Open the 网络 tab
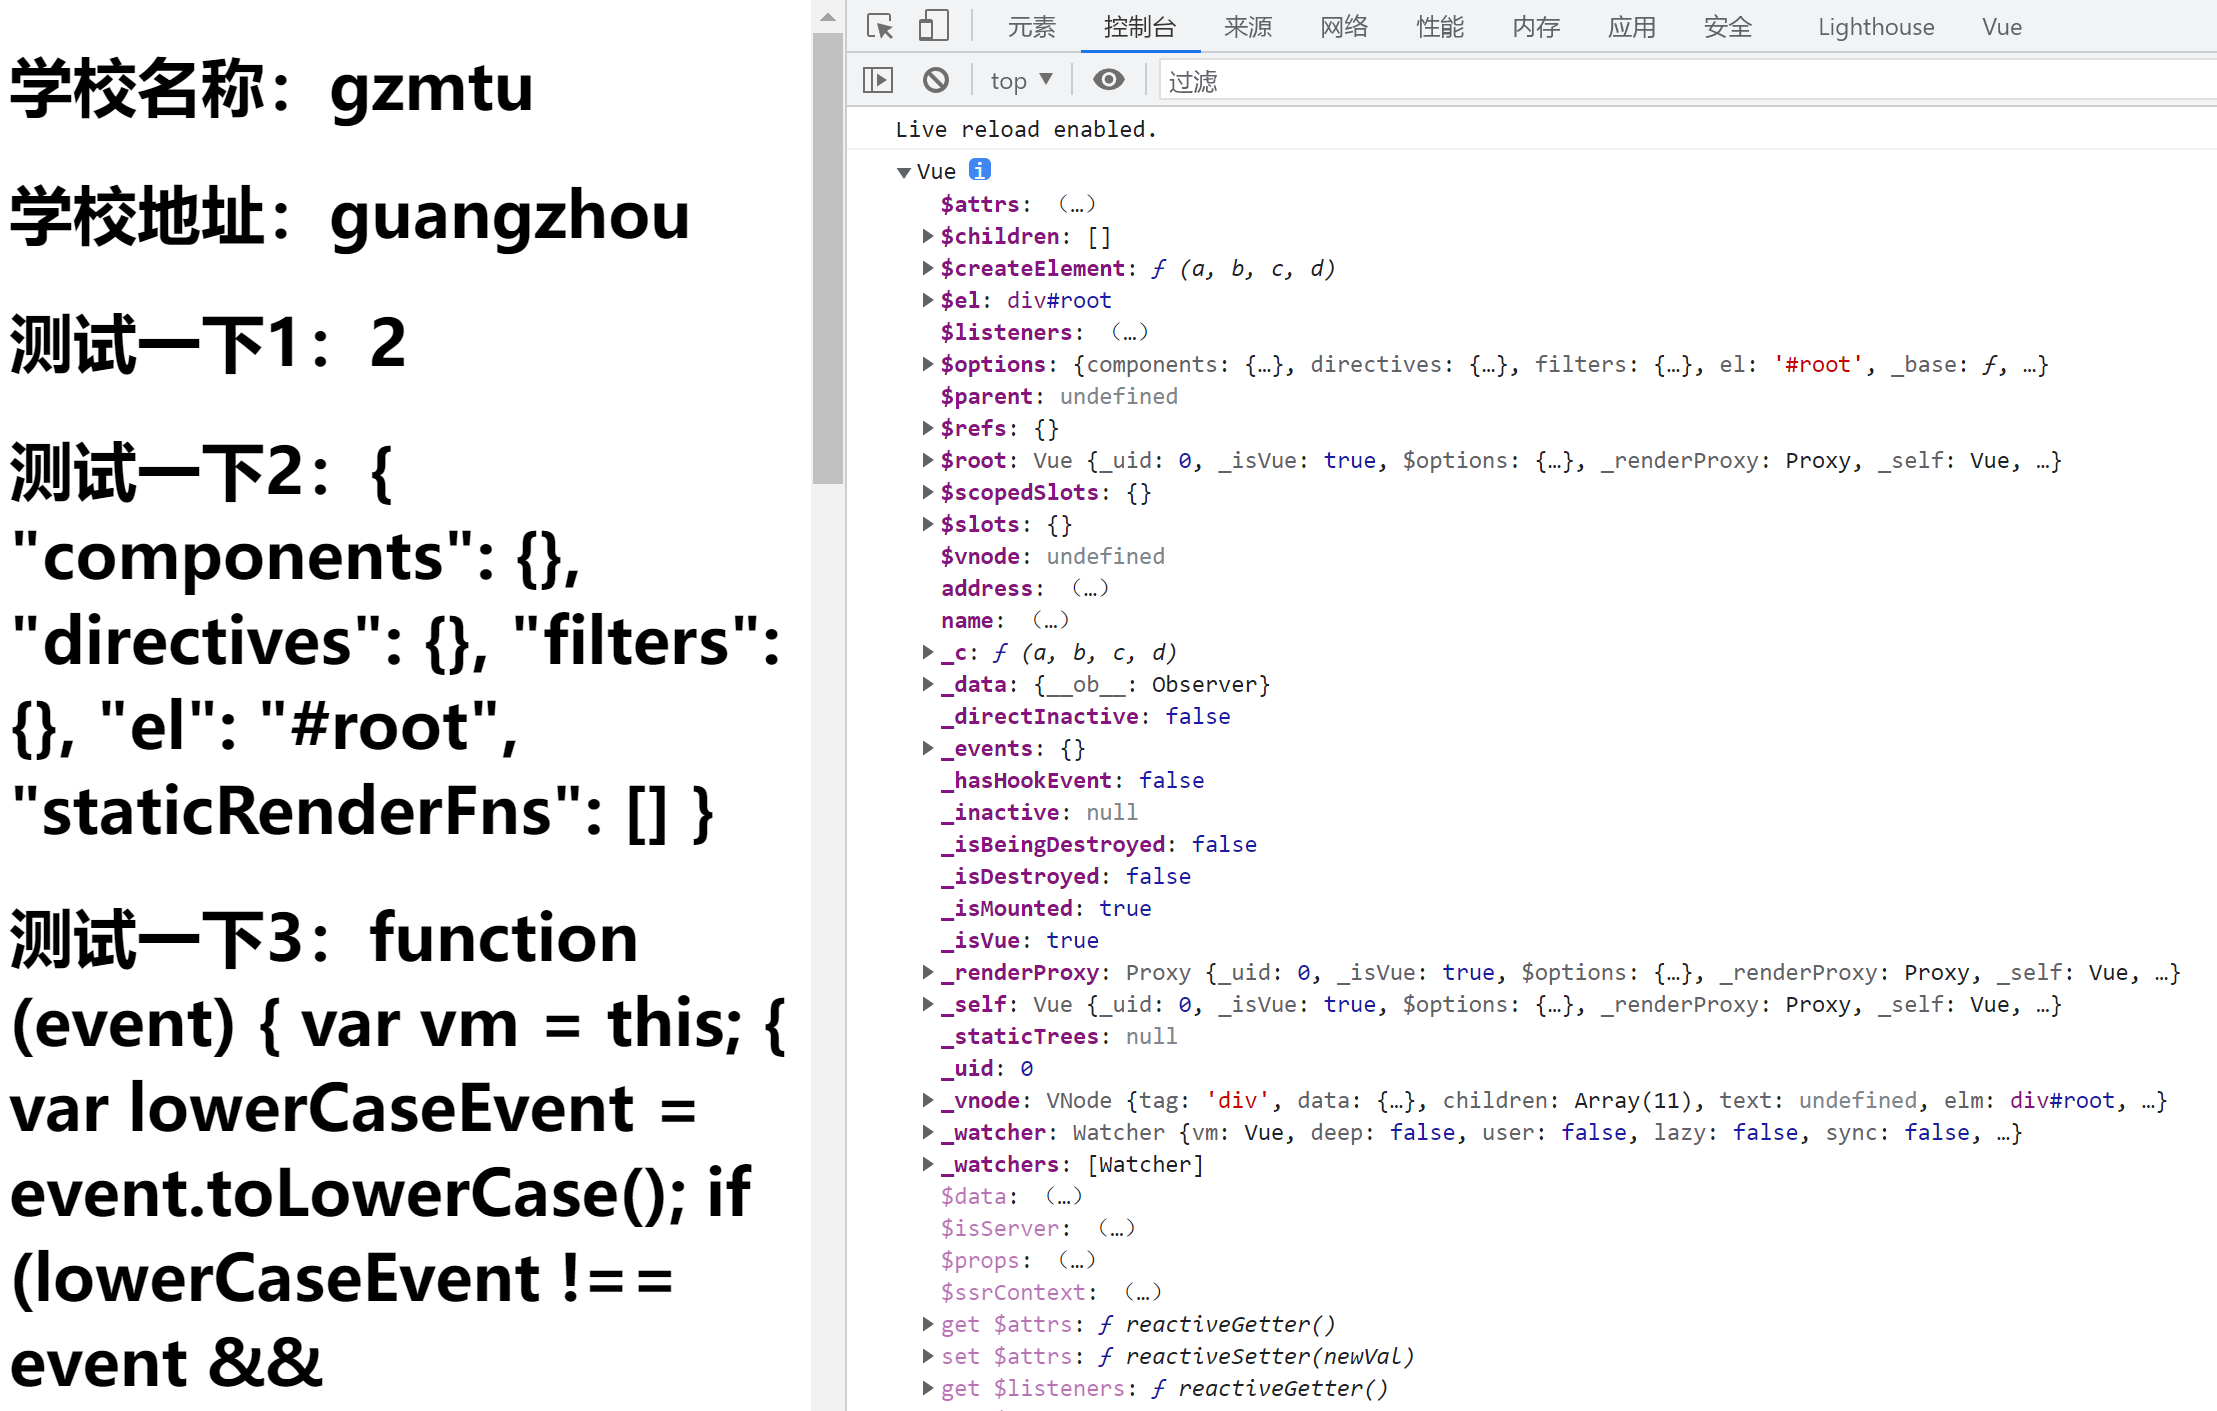This screenshot has width=2217, height=1411. coord(1343,27)
